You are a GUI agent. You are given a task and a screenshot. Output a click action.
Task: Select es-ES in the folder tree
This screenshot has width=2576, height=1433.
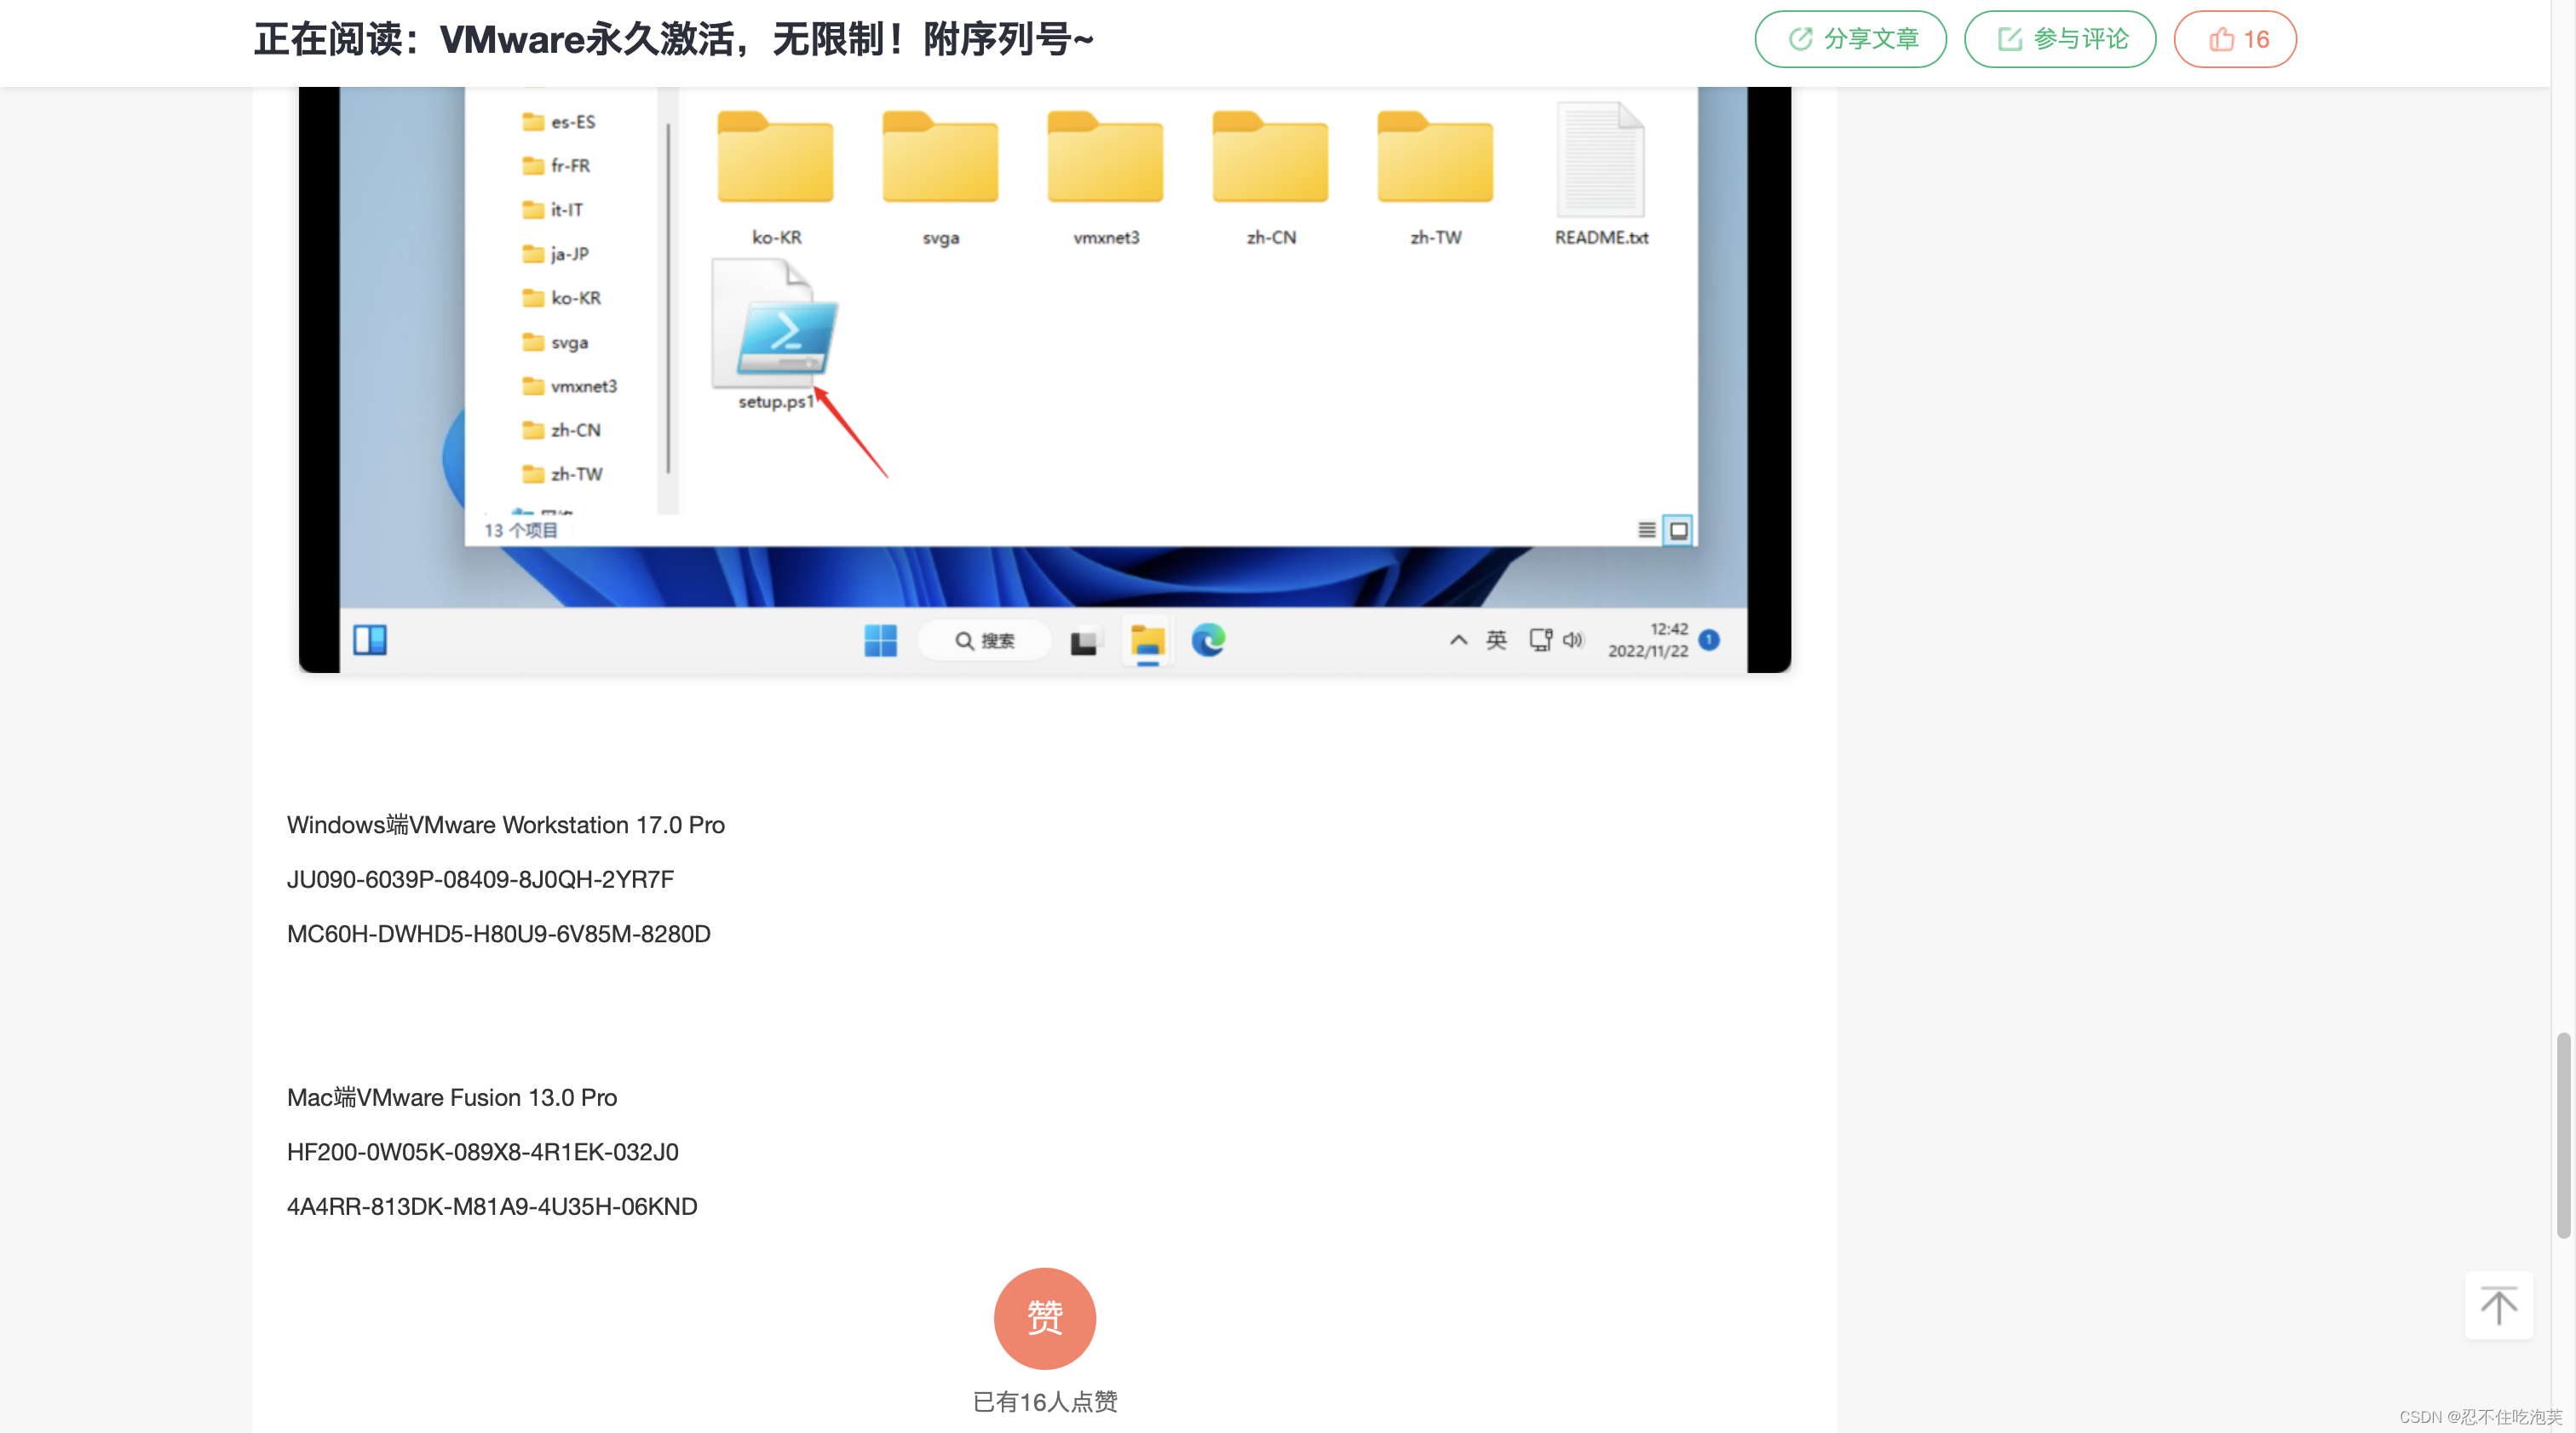(559, 122)
